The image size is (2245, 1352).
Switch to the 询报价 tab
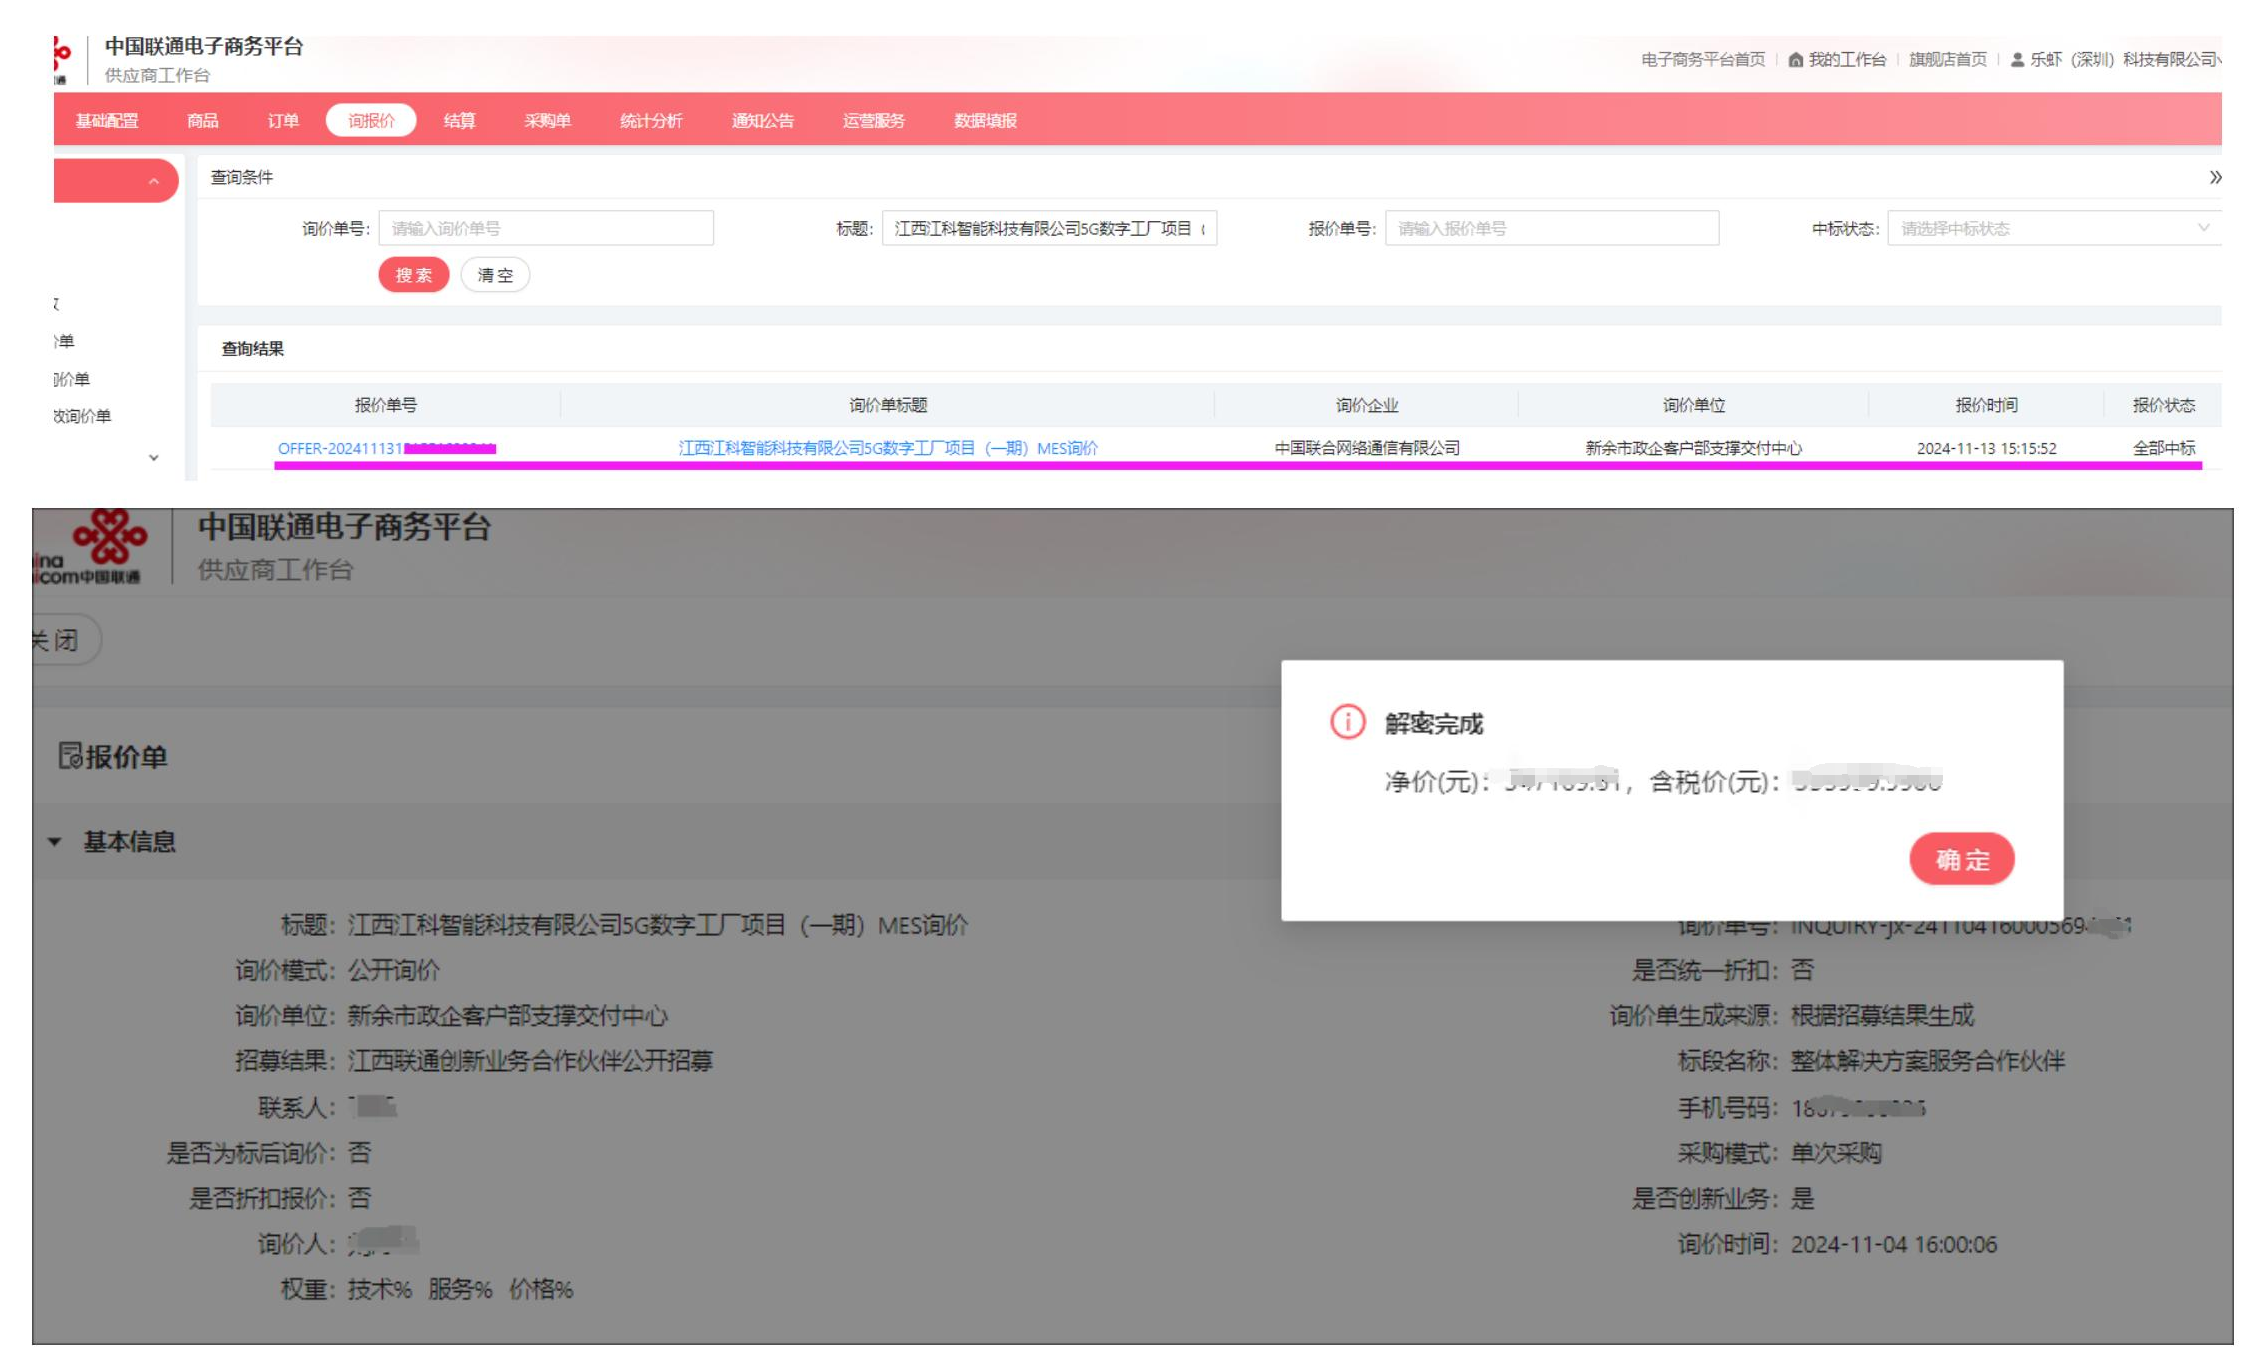pos(371,121)
